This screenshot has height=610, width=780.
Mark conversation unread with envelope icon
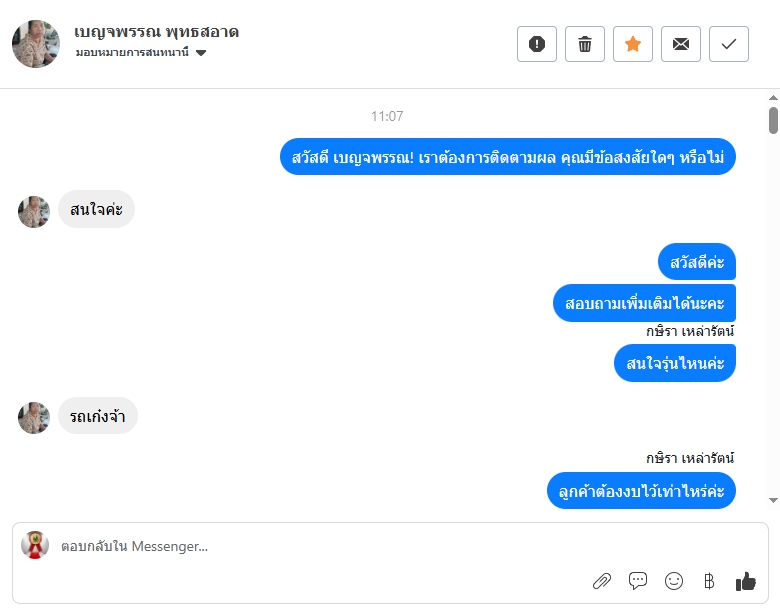[681, 44]
